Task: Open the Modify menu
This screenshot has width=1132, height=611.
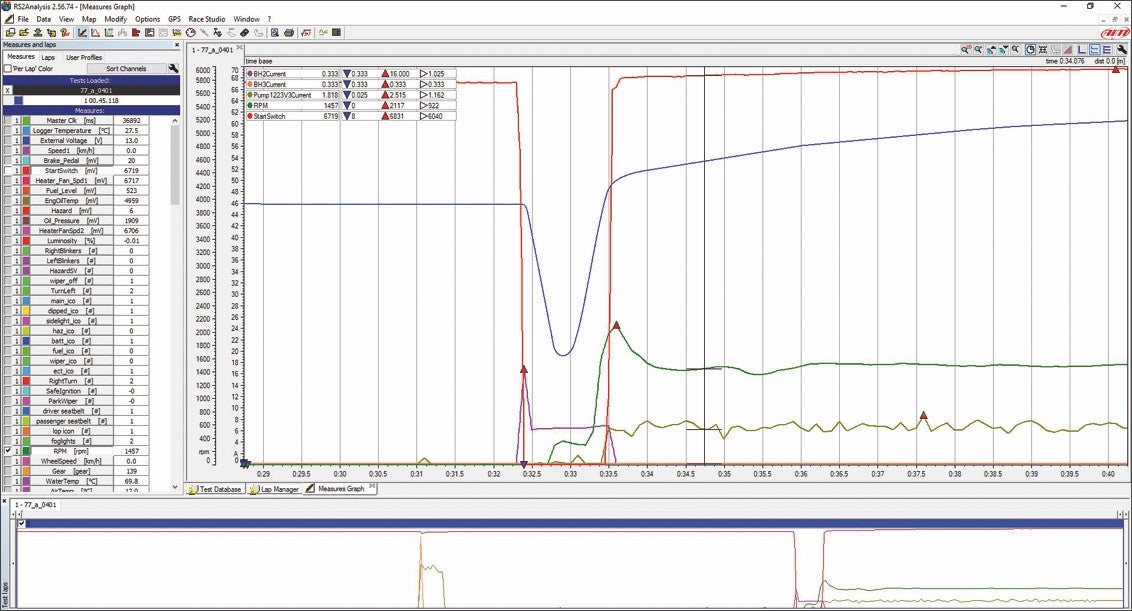Action: click(x=115, y=19)
